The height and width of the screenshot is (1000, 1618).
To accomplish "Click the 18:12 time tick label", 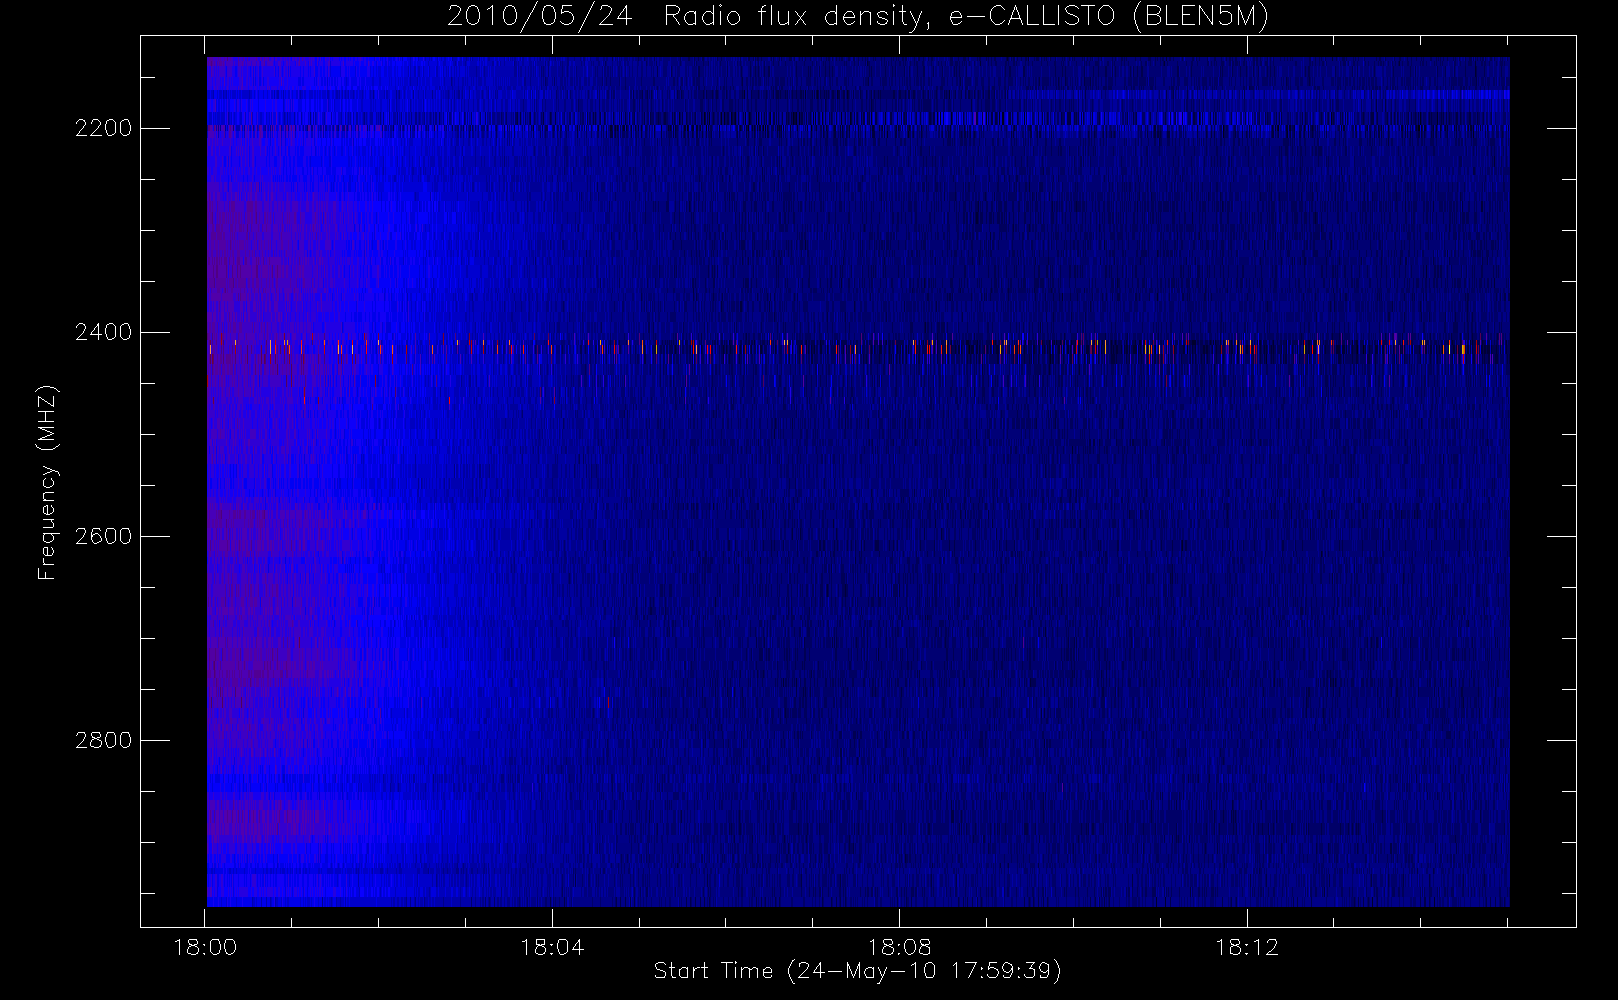I will pyautogui.click(x=1247, y=947).
